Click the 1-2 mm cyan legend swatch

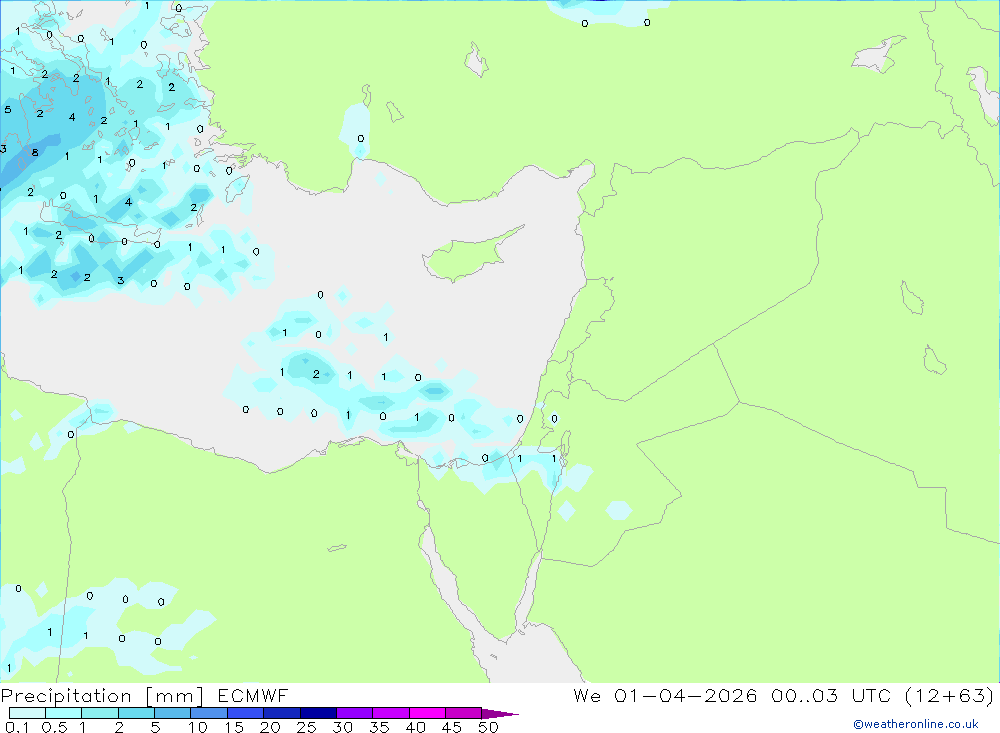click(99, 713)
